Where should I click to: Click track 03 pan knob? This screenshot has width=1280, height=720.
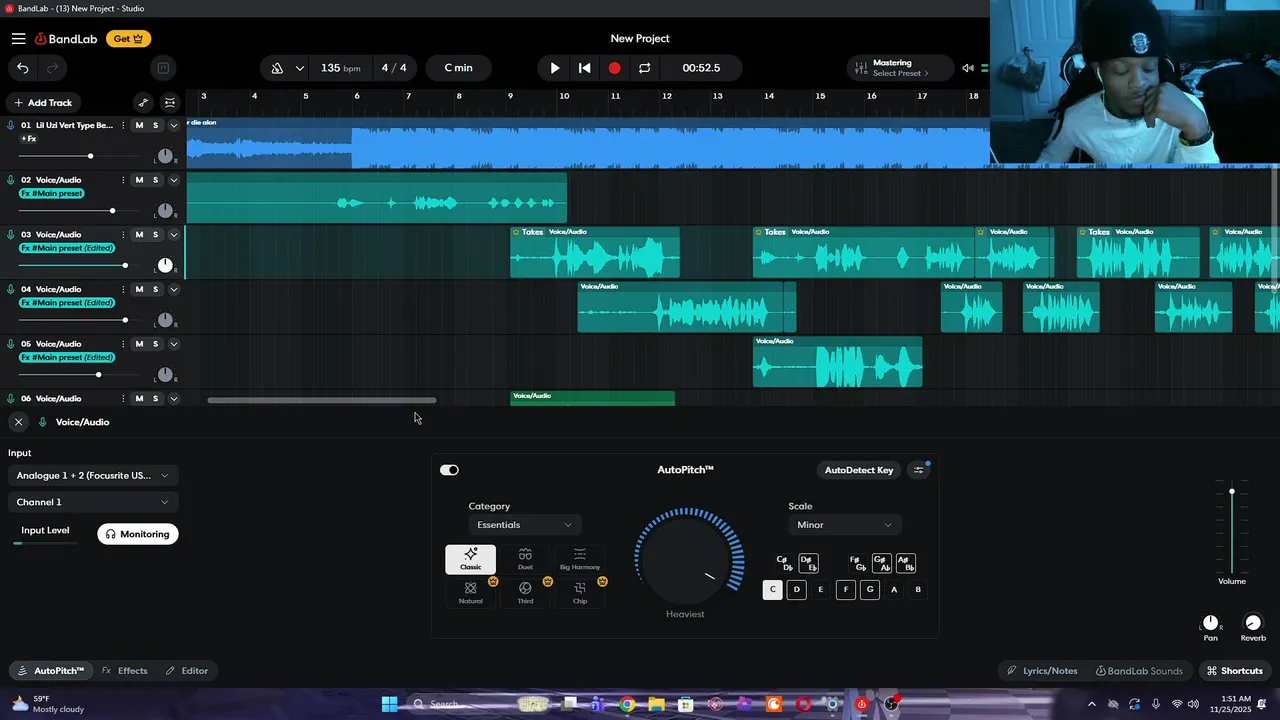tap(165, 265)
